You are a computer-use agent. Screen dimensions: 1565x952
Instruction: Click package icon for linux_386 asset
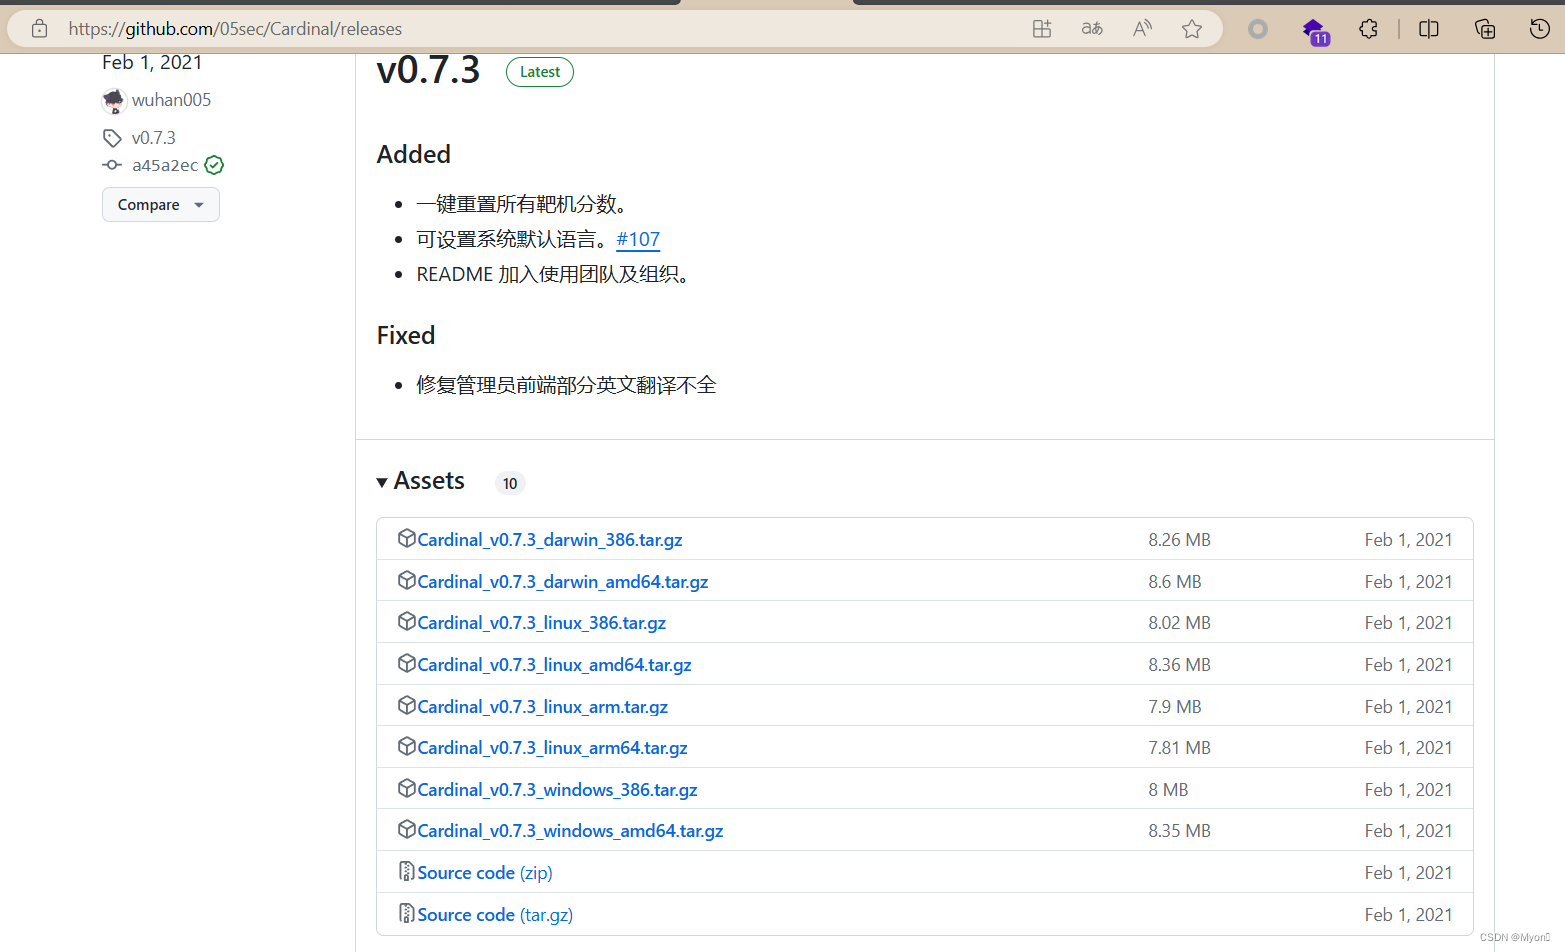(x=406, y=621)
